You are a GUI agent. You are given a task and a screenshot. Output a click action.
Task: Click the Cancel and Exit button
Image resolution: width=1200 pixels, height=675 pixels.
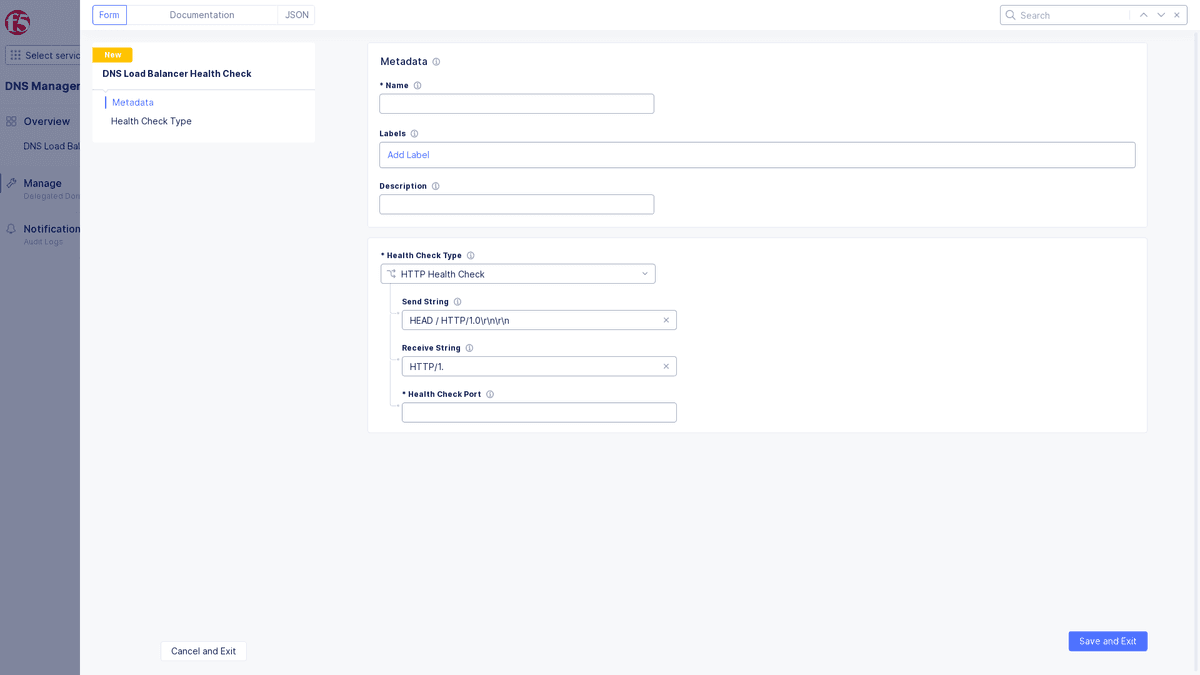[x=203, y=651]
